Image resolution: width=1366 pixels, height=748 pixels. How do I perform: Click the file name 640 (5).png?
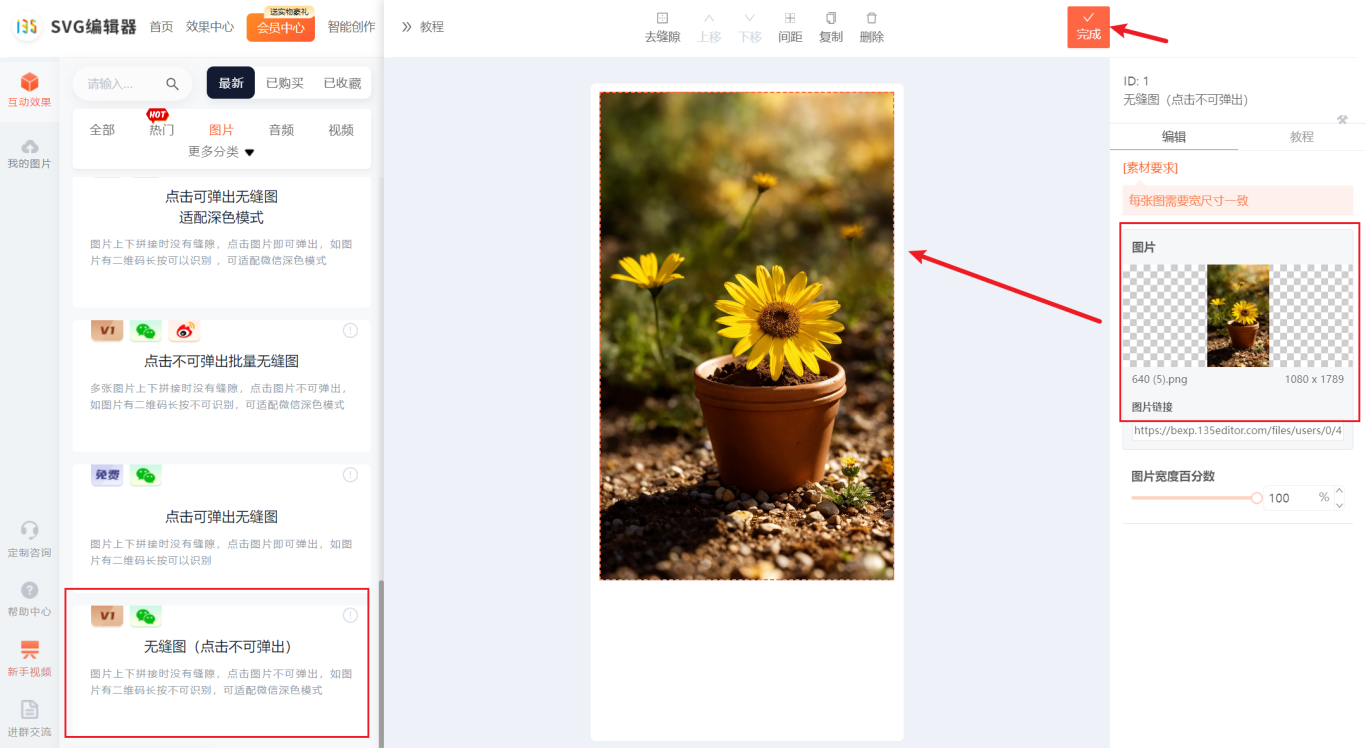tap(1160, 380)
